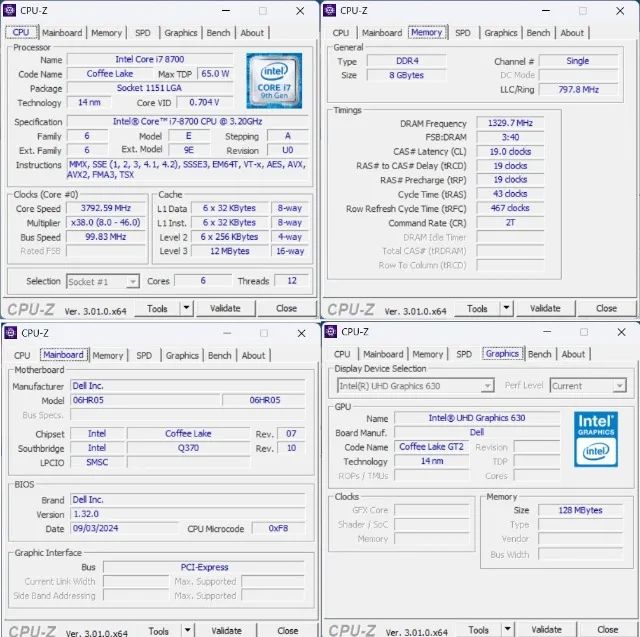The height and width of the screenshot is (637, 640).
Task: Click the Graphic Interface Bus value PCI-Express
Action: click(x=204, y=567)
